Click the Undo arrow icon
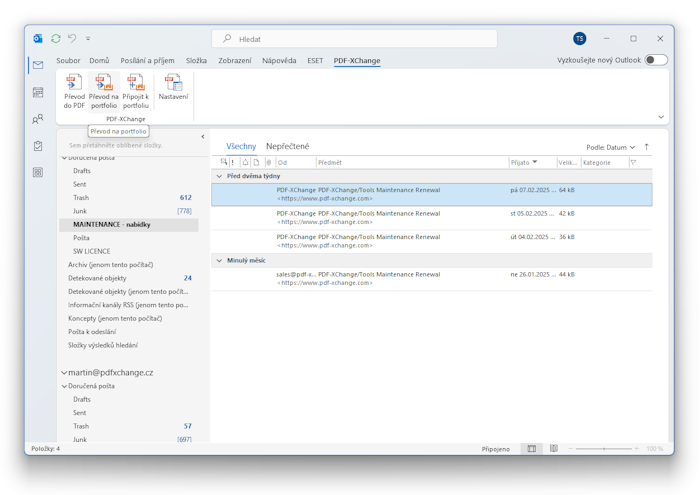Viewport: 700px width, 495px height. [72, 38]
